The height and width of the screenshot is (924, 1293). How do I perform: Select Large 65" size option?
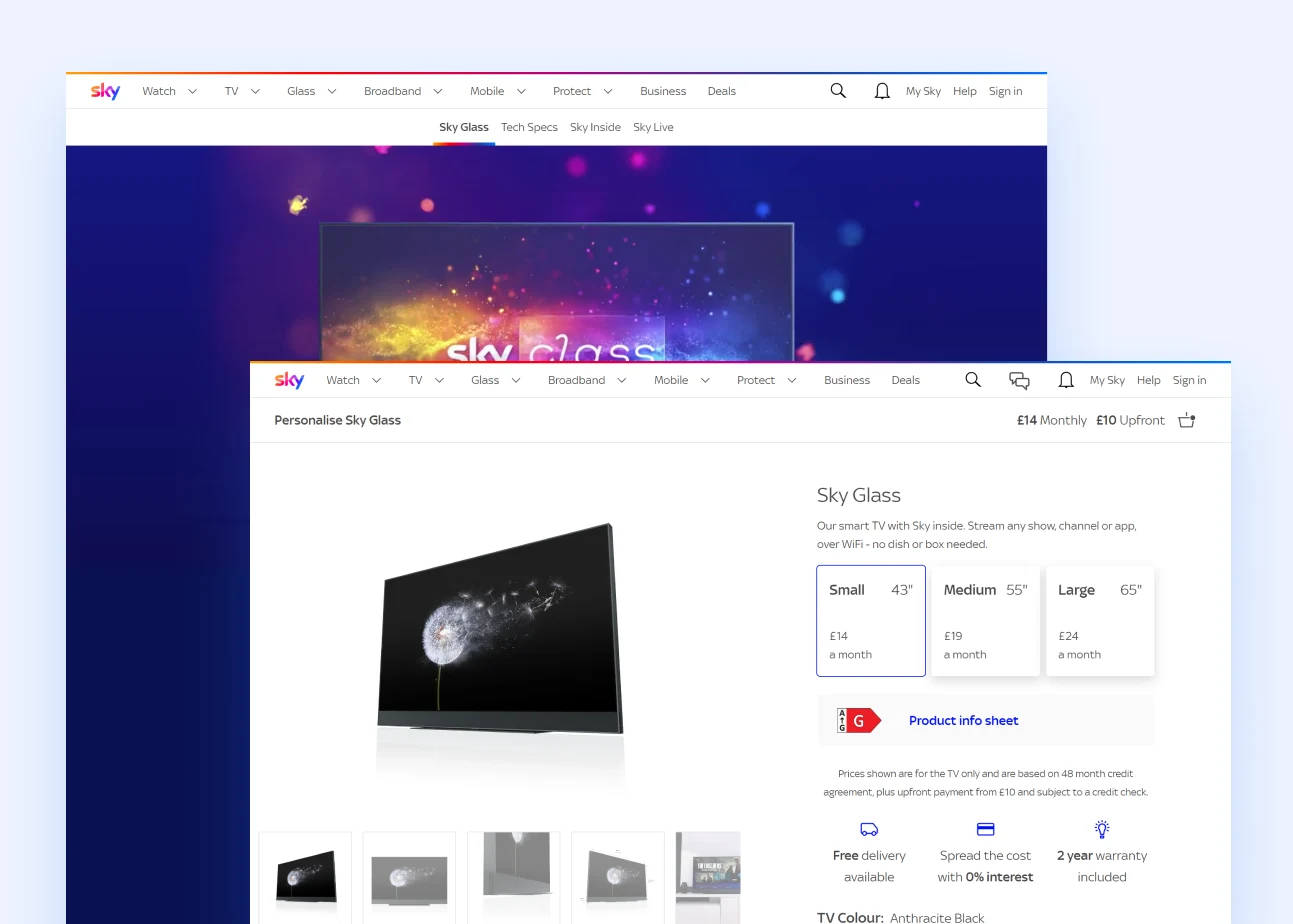(x=1100, y=621)
